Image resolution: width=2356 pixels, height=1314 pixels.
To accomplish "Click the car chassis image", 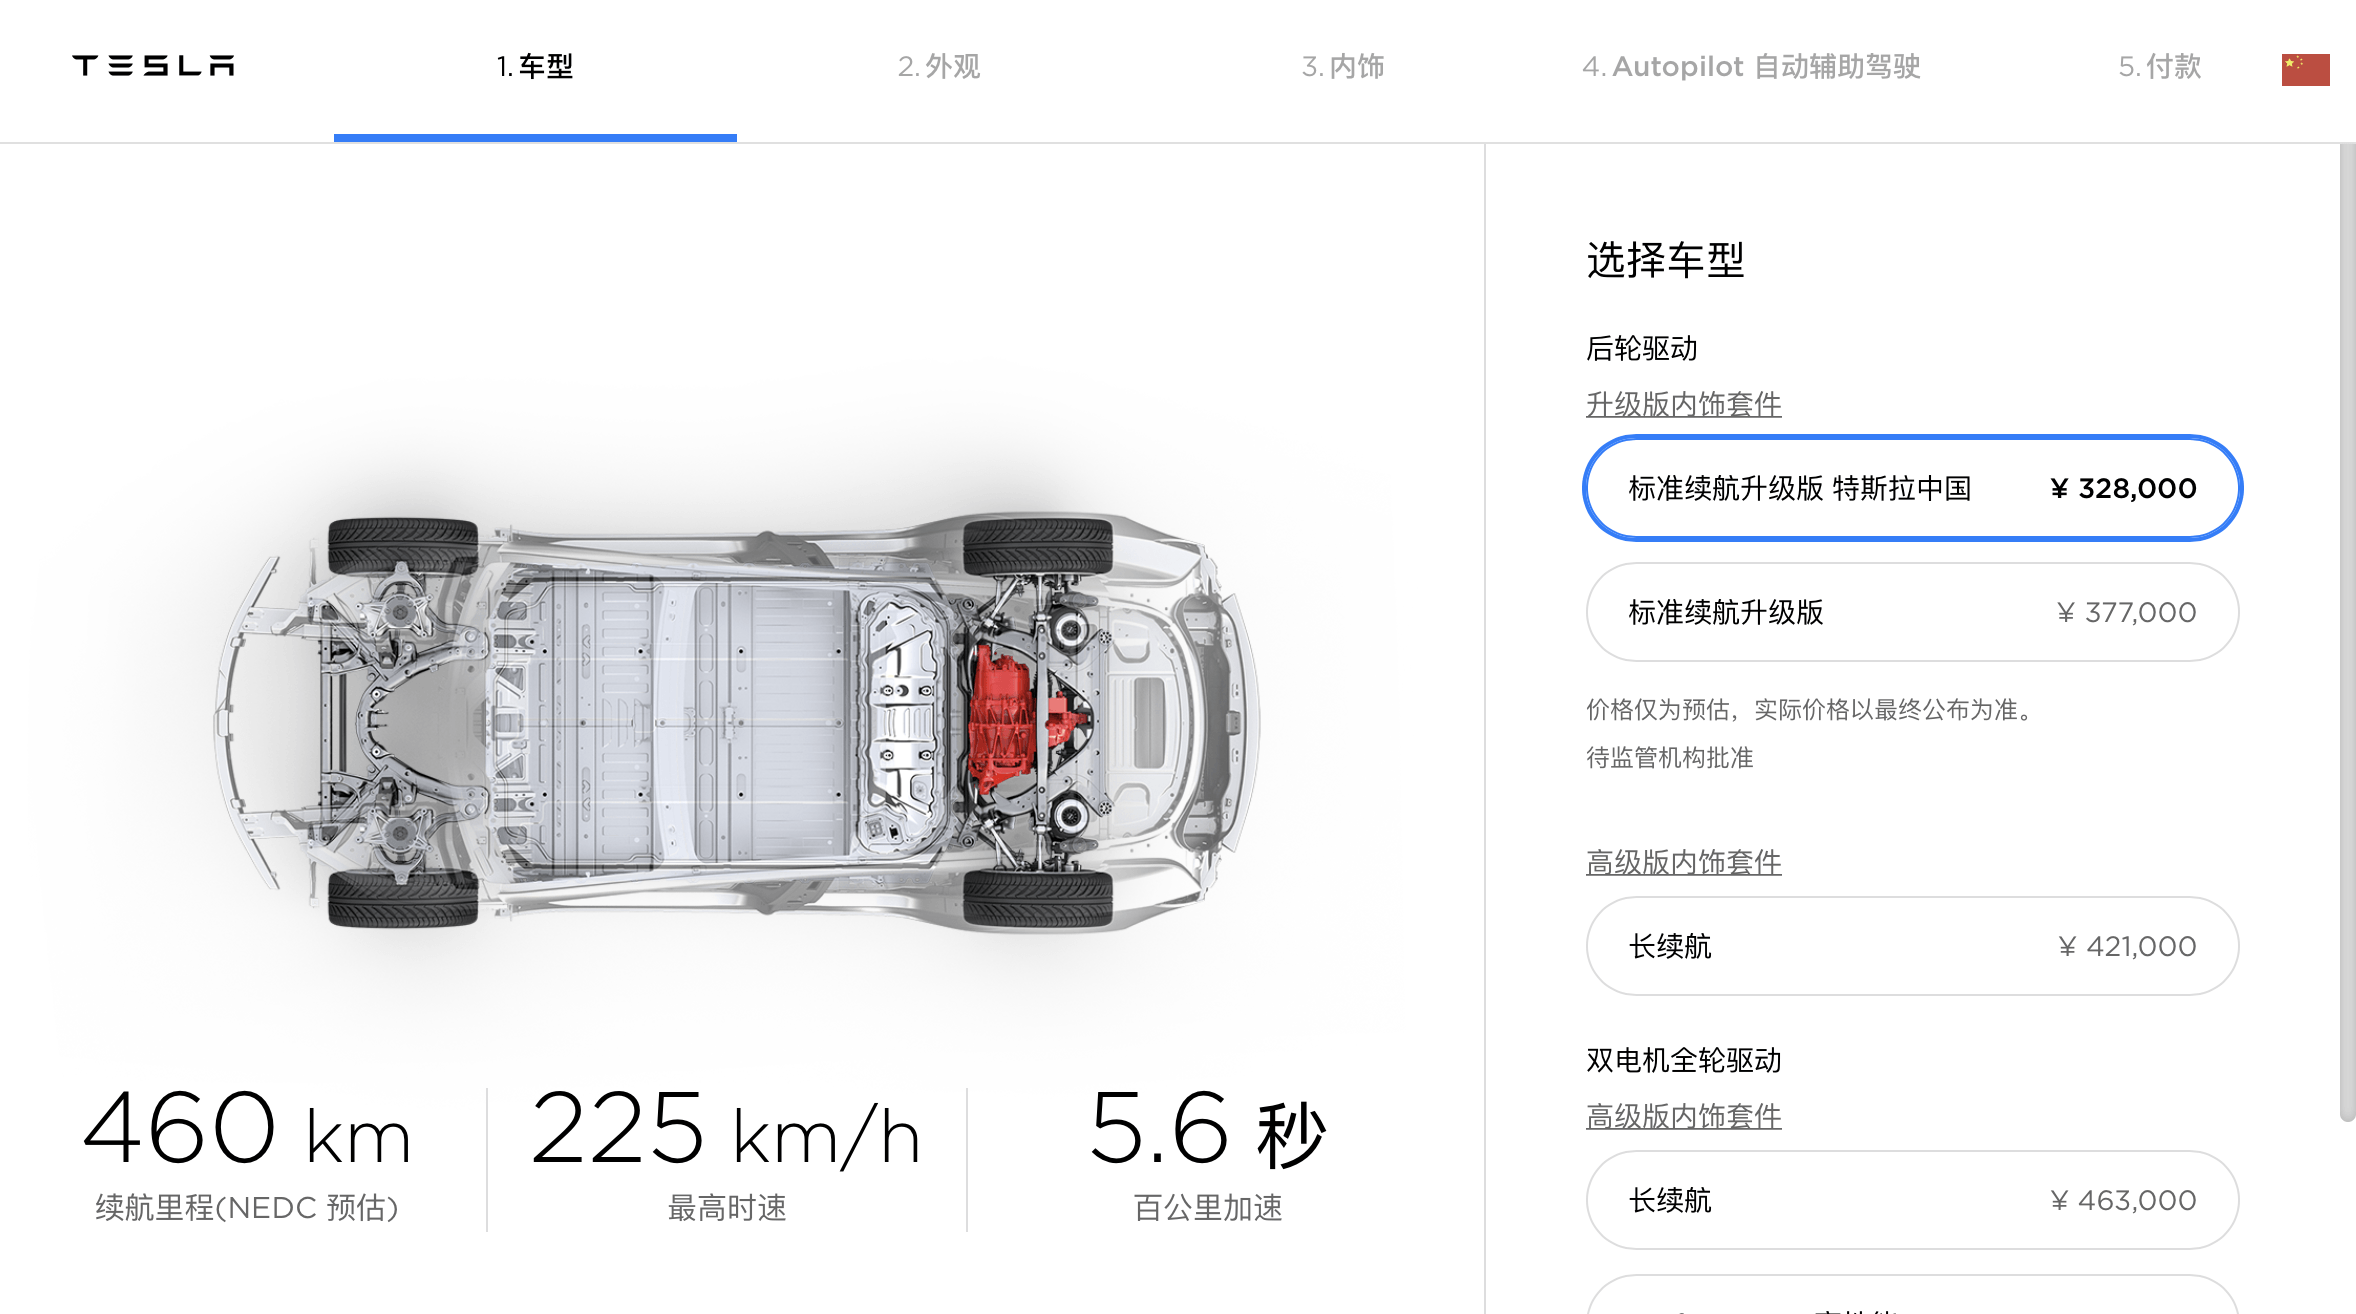I will pos(738,722).
